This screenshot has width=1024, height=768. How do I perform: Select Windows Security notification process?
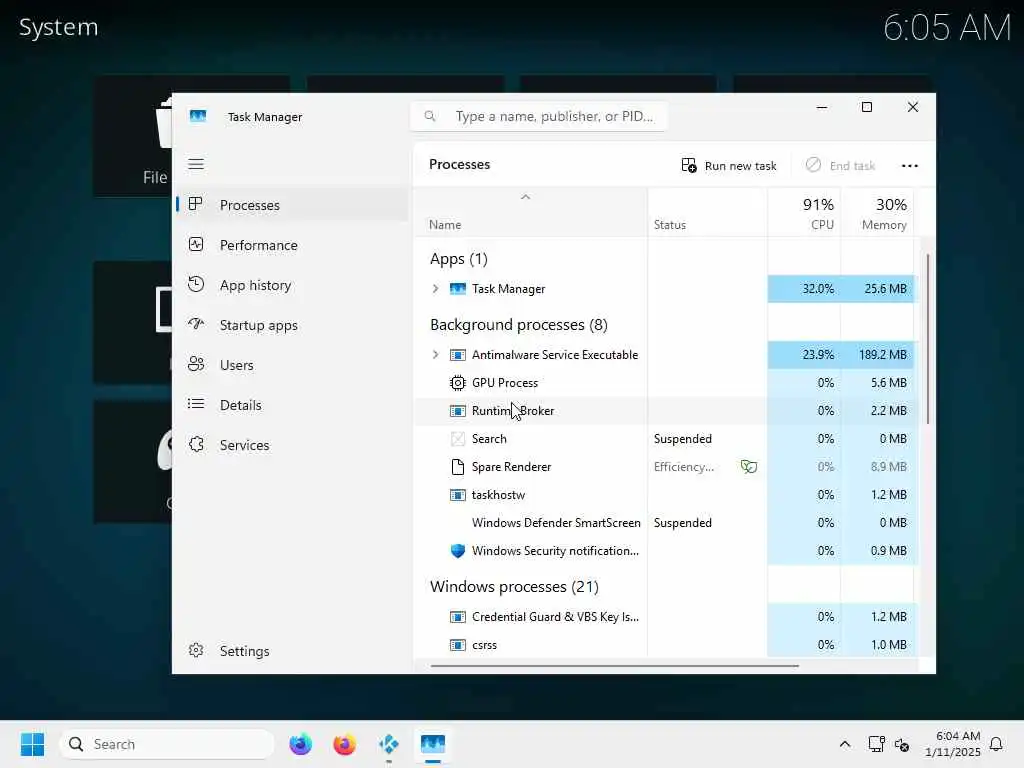point(665,551)
